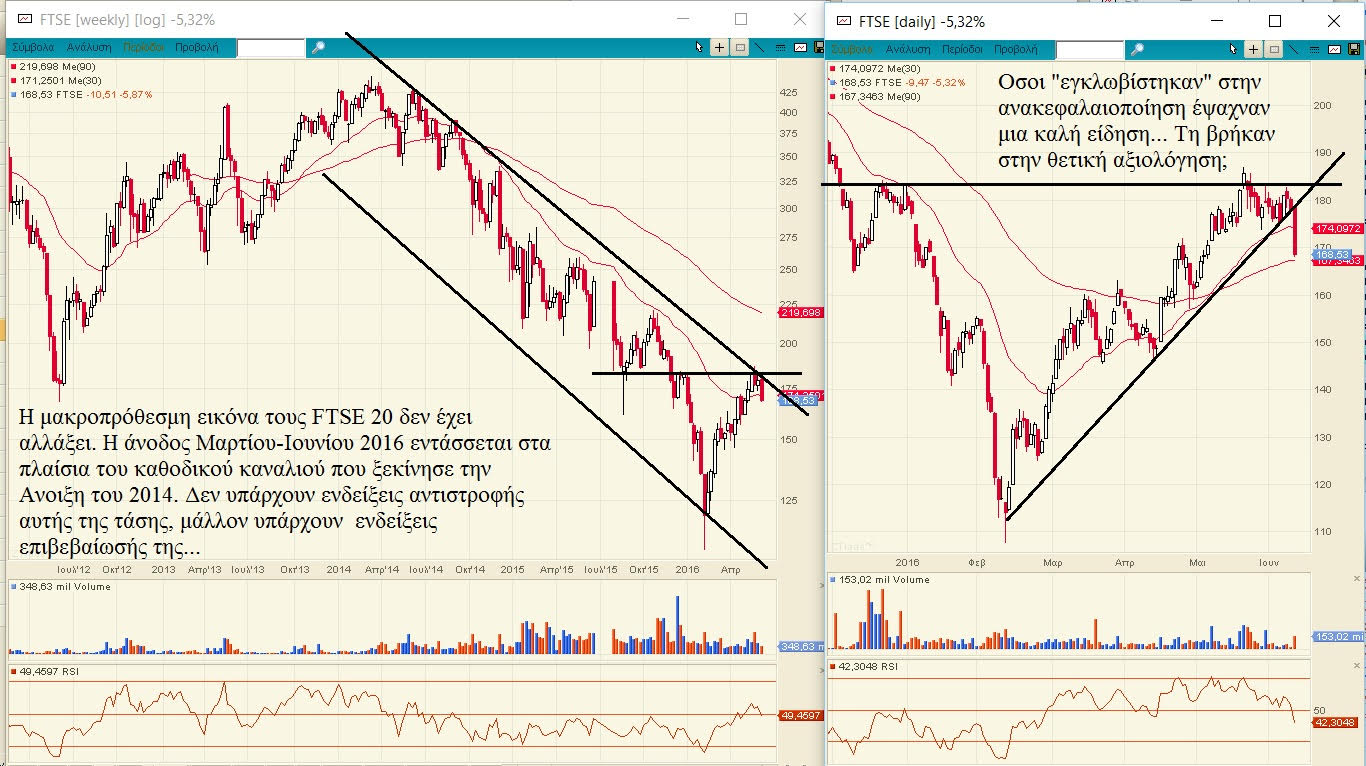Activate the crosshair tool in daily chart
The image size is (1366, 766).
(x=1255, y=49)
